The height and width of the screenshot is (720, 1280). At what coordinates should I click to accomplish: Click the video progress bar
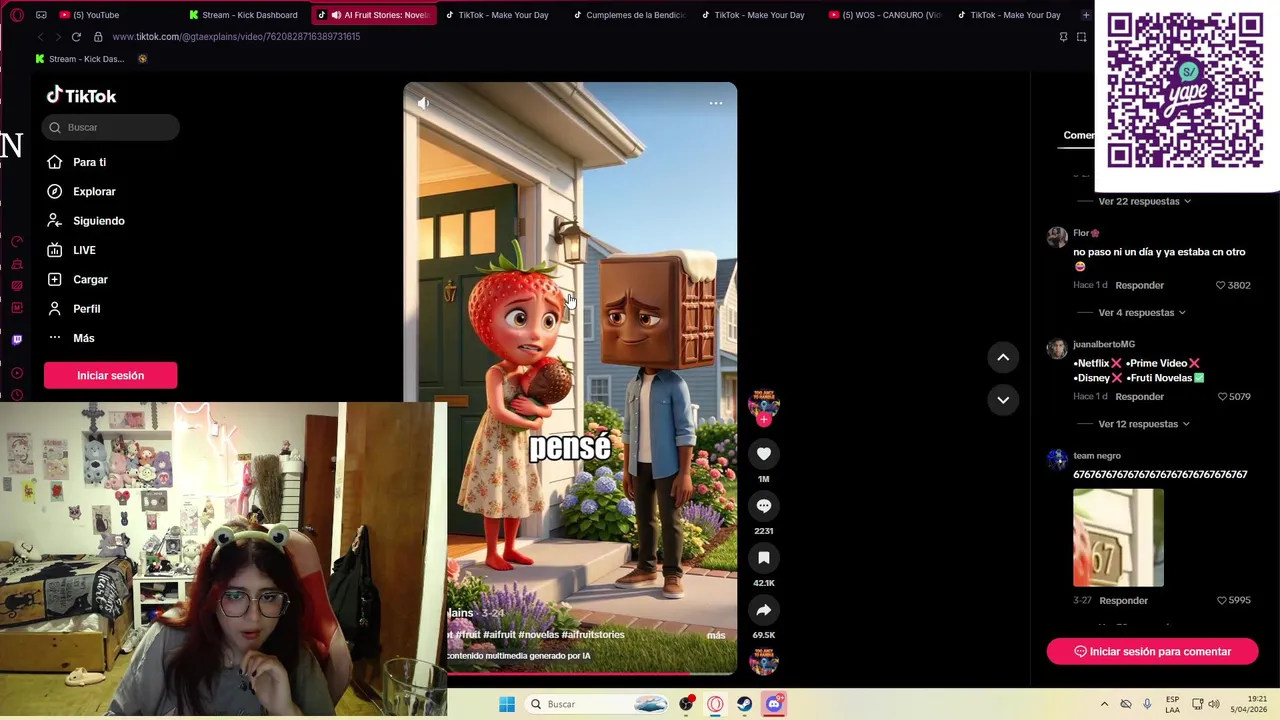(570, 672)
